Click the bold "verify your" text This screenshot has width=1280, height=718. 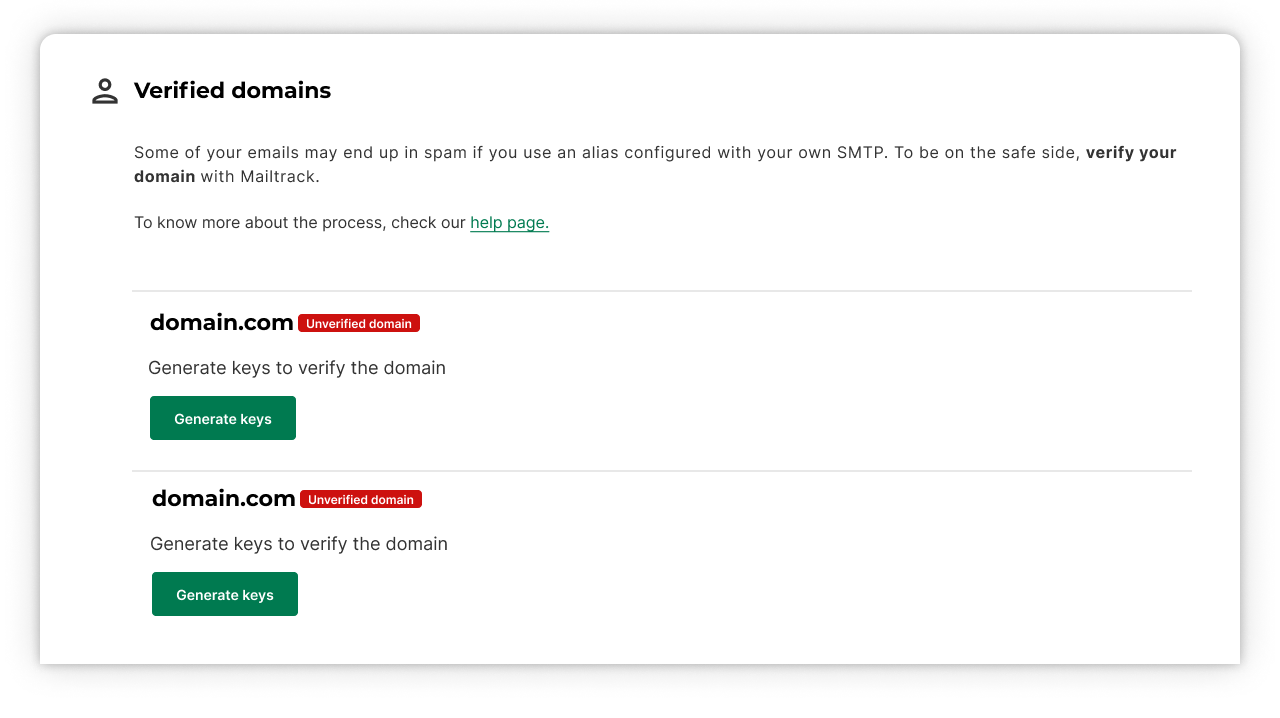pyautogui.click(x=1130, y=153)
